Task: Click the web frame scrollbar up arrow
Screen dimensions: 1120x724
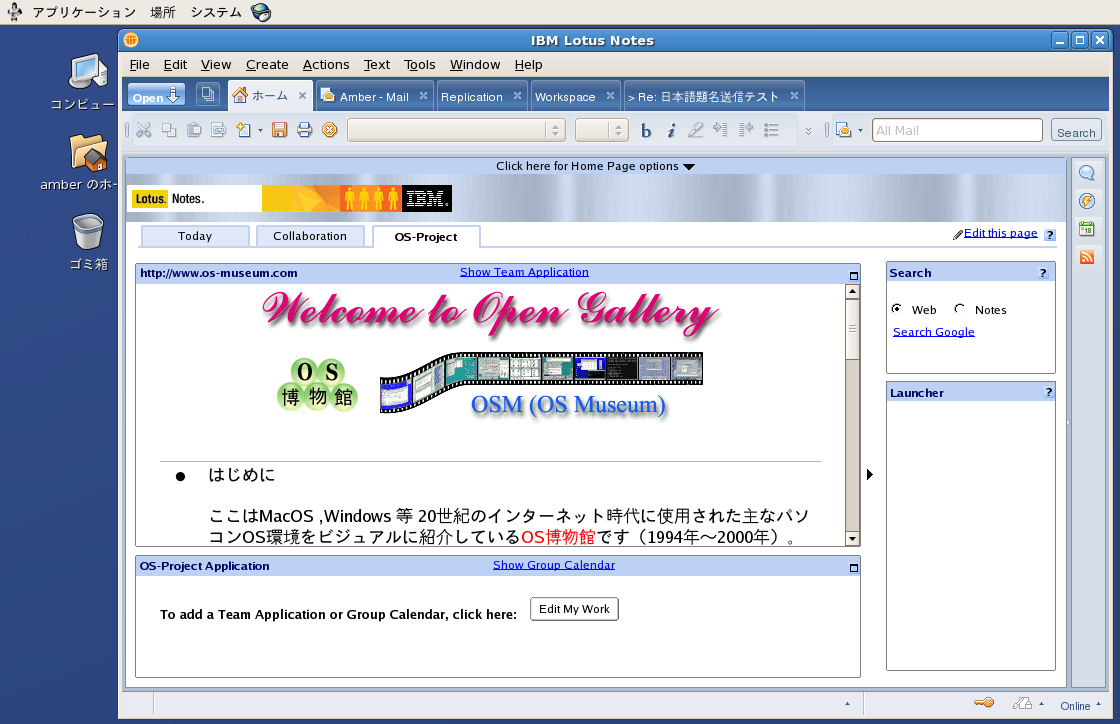Action: click(x=852, y=291)
